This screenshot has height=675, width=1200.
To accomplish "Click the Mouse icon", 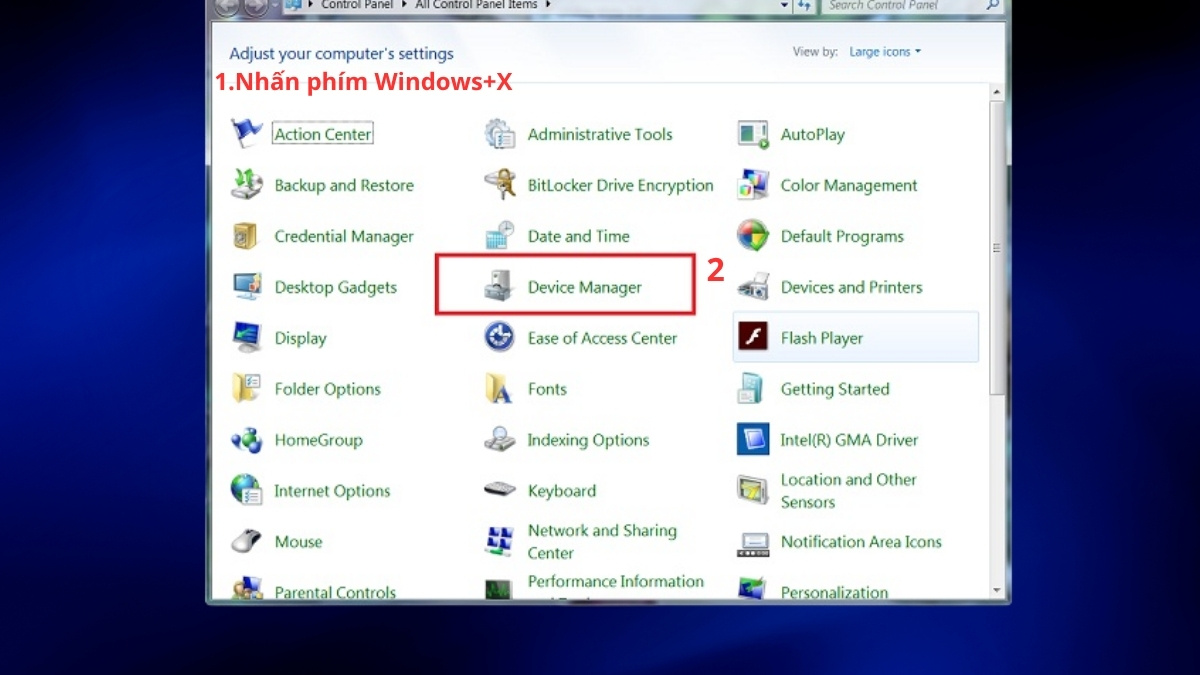I will coord(247,542).
